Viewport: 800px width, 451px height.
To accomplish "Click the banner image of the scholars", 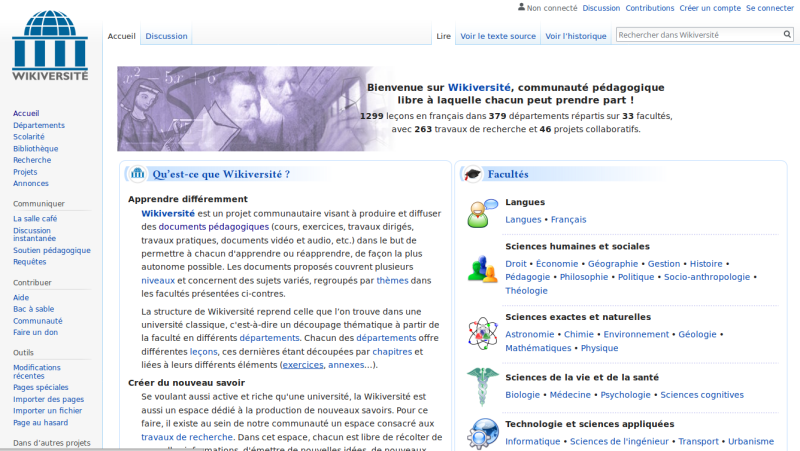I will (x=235, y=108).
